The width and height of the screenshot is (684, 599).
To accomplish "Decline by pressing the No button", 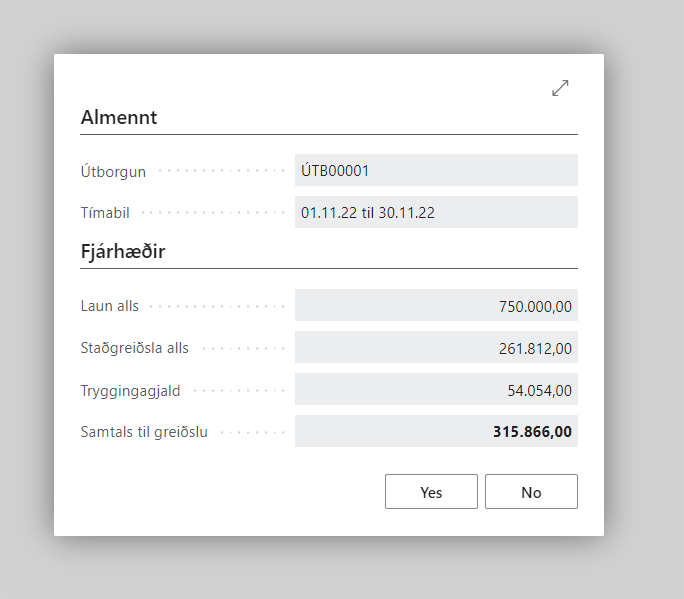I will (531, 492).
